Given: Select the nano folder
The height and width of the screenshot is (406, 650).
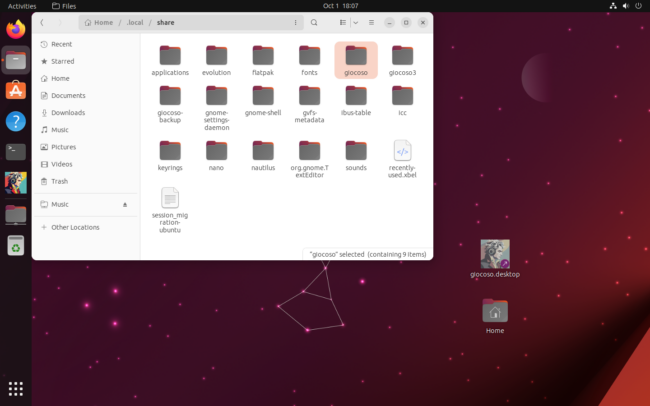Looking at the screenshot, I should [x=216, y=156].
